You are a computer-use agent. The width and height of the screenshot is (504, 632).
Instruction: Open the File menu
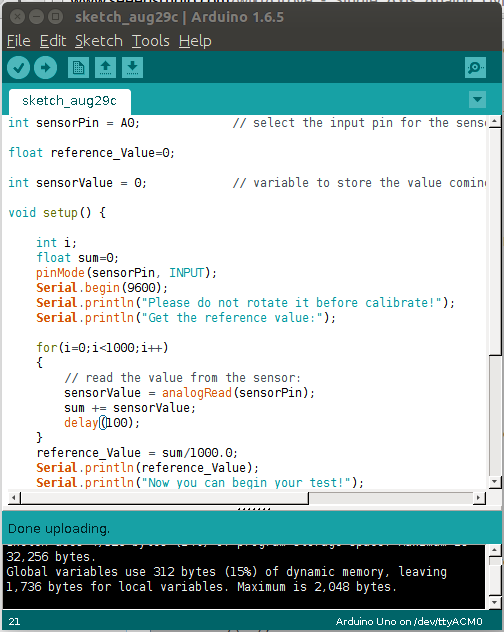19,41
